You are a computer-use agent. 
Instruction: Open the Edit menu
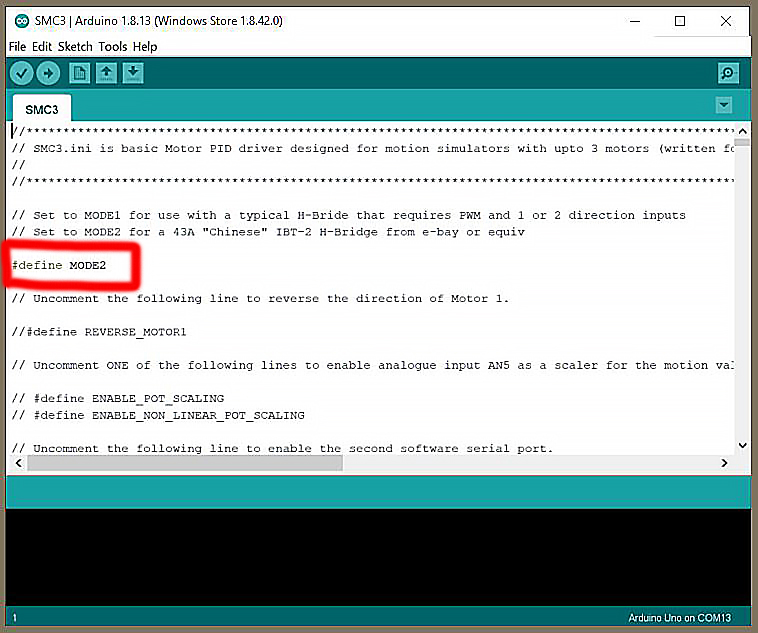click(x=42, y=46)
